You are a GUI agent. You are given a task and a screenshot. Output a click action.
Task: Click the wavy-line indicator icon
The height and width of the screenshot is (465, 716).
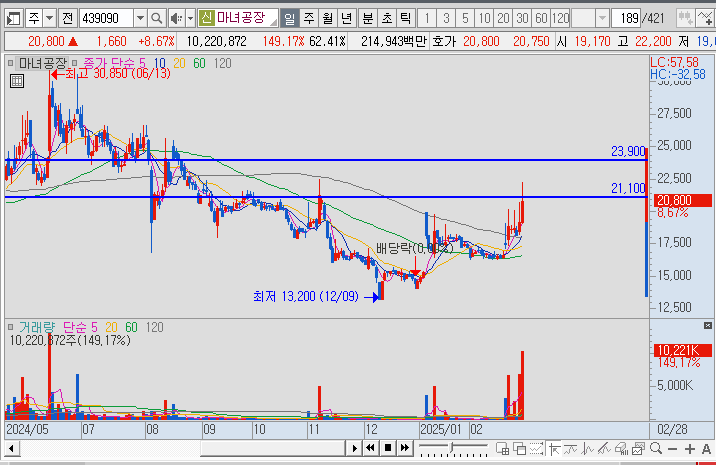point(571,449)
